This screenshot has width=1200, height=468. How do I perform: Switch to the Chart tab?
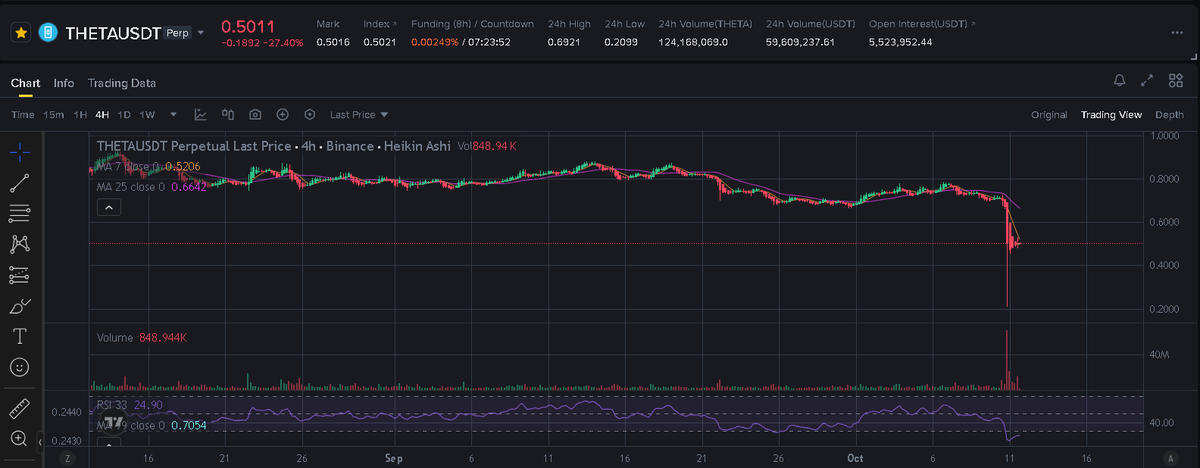coord(25,83)
